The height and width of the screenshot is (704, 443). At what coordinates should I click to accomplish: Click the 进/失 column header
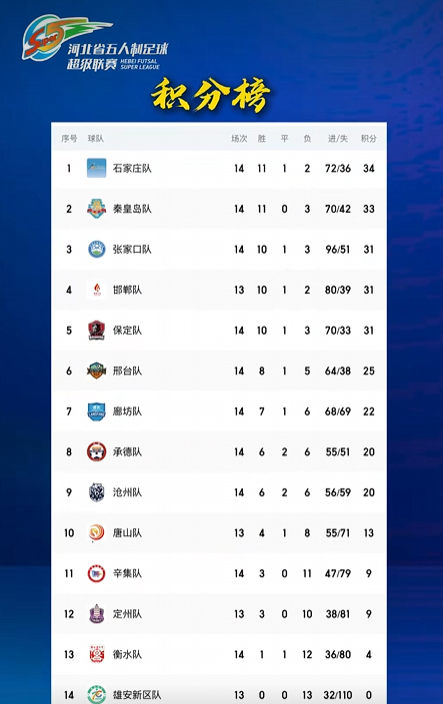[x=338, y=138]
